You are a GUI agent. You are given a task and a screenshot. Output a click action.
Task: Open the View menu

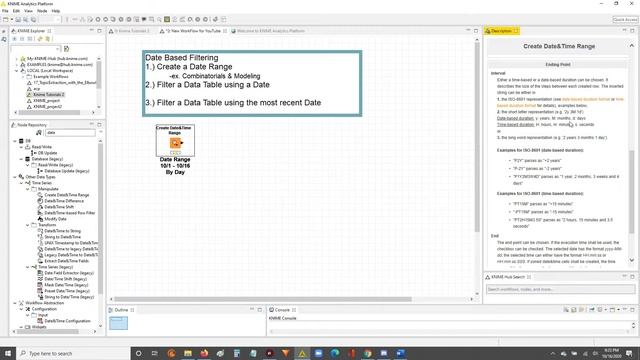tap(28, 11)
